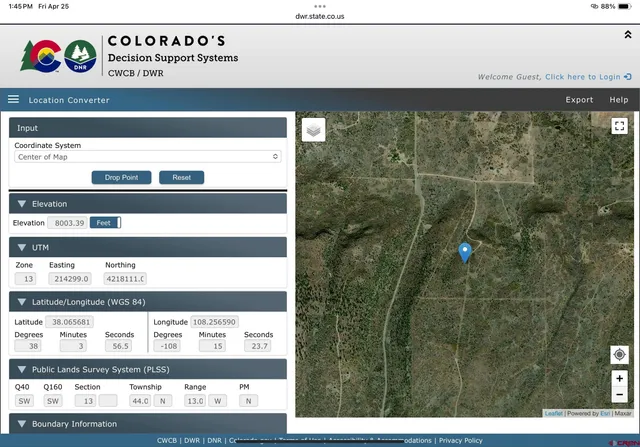Zoom in on the map

pyautogui.click(x=619, y=379)
